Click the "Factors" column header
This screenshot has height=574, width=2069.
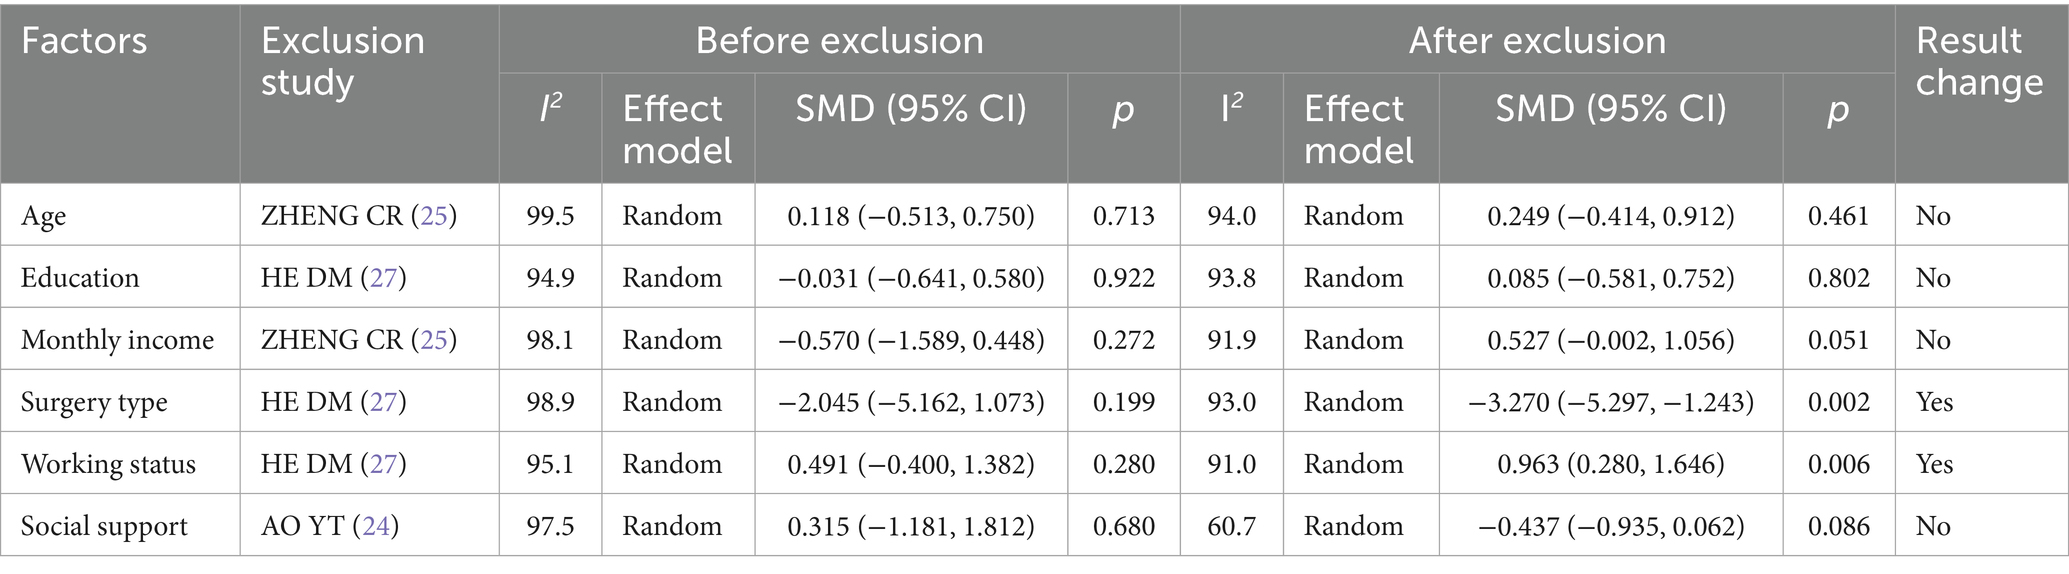84,41
